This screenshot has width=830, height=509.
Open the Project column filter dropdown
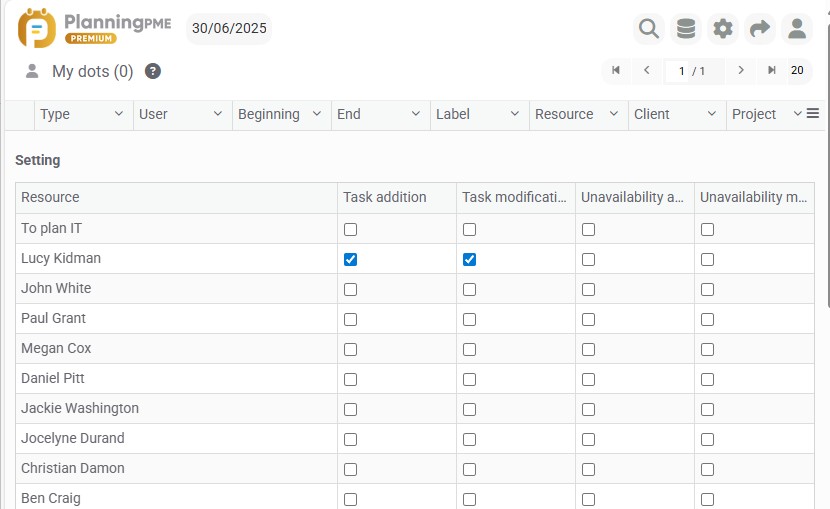click(x=797, y=113)
